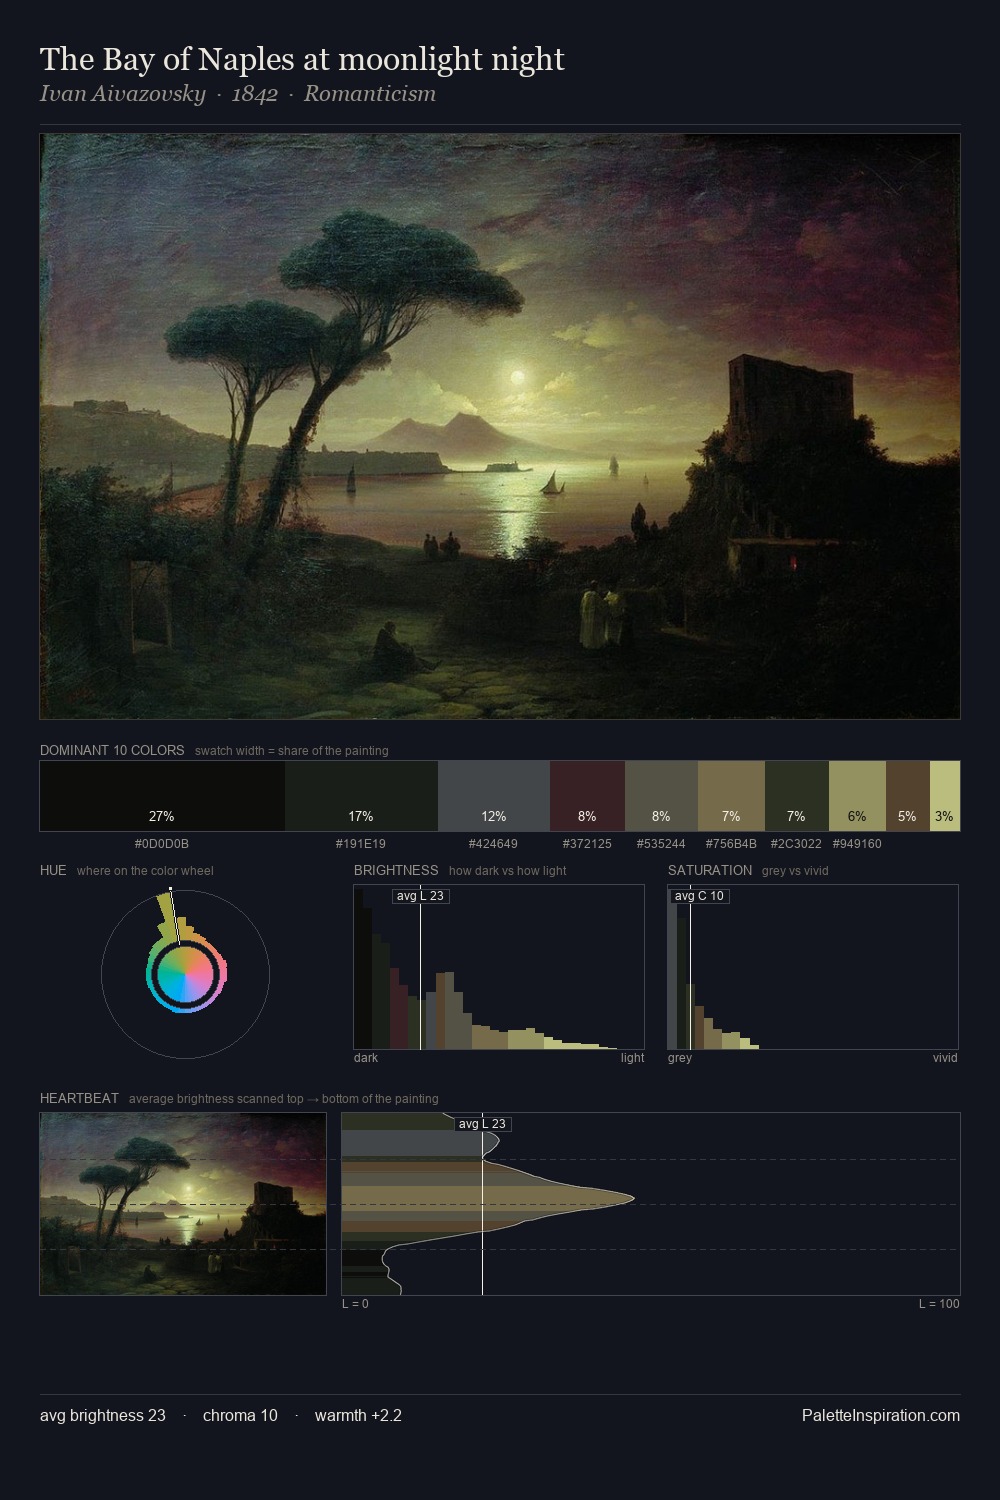Click the small painting thumbnail under Heartbeat

coord(183,1204)
